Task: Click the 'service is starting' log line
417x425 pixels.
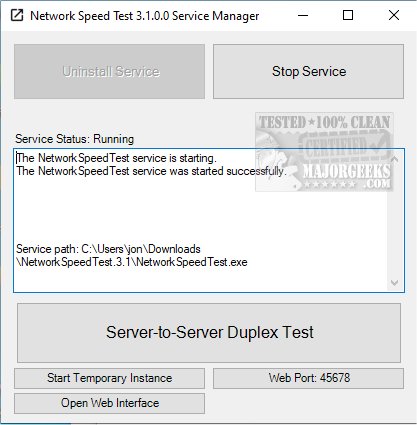Action: 116,158
